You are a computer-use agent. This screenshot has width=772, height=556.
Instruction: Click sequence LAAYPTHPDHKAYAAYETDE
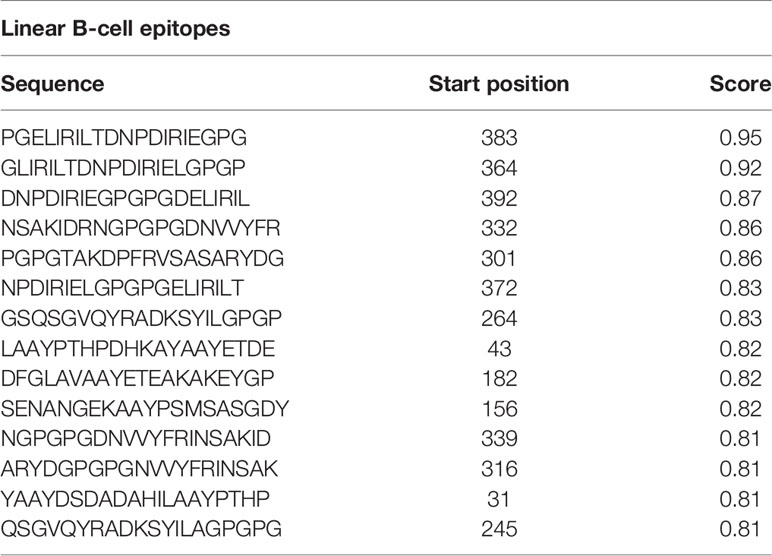coord(138,349)
